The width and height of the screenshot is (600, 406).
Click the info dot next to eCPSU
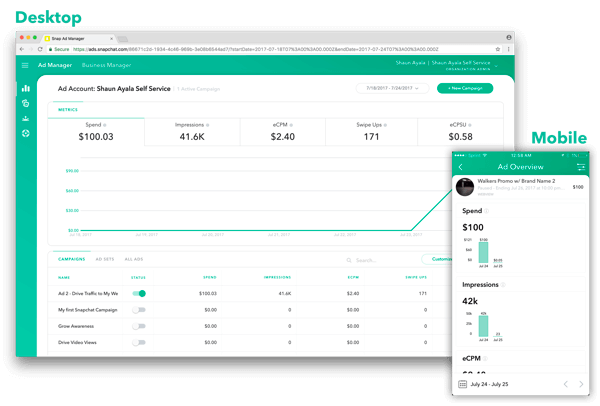(x=470, y=125)
